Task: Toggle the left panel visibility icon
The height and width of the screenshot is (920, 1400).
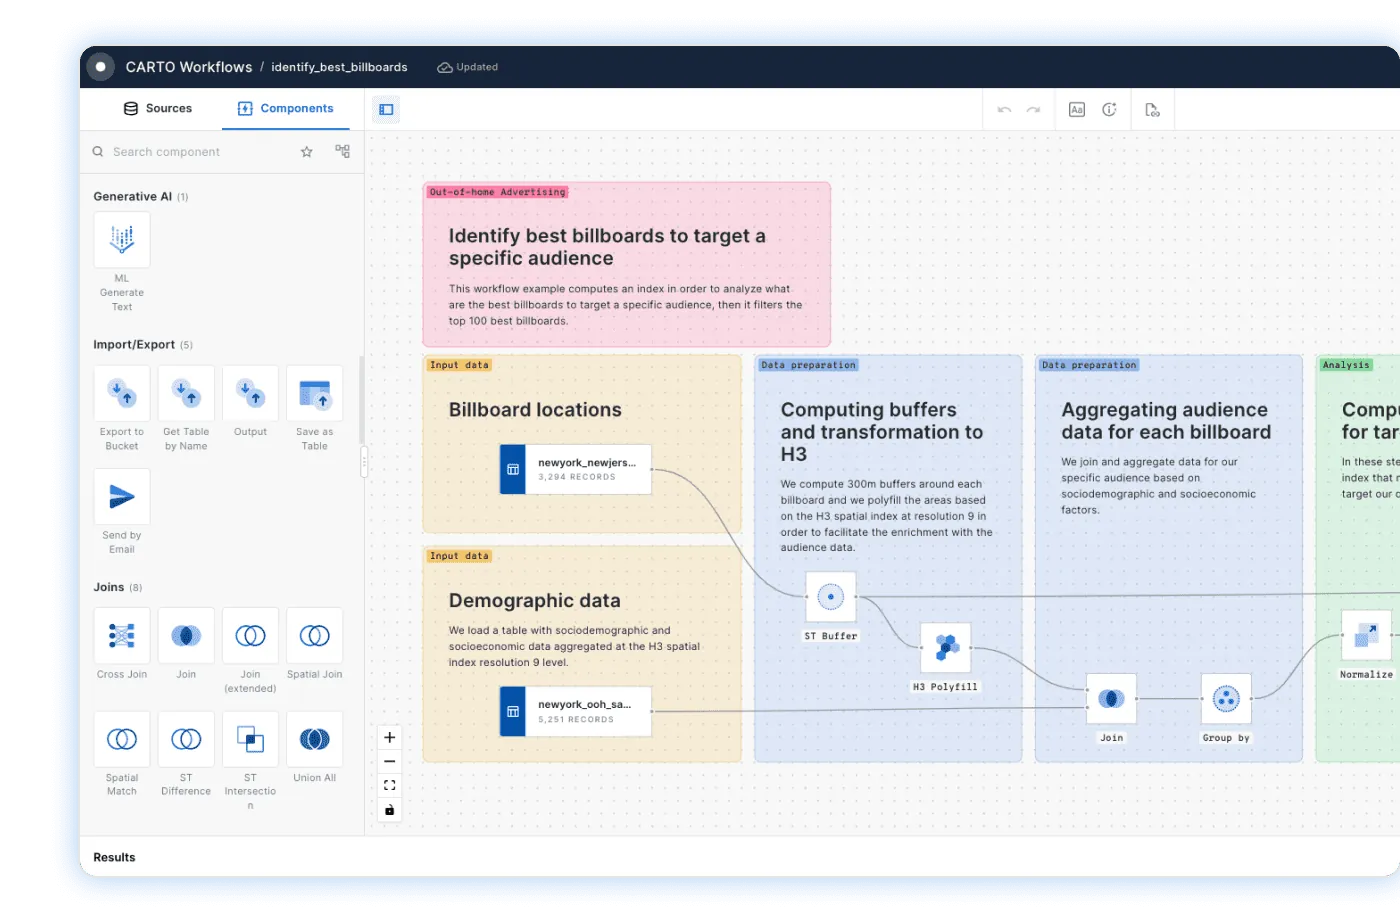Action: pyautogui.click(x=386, y=109)
